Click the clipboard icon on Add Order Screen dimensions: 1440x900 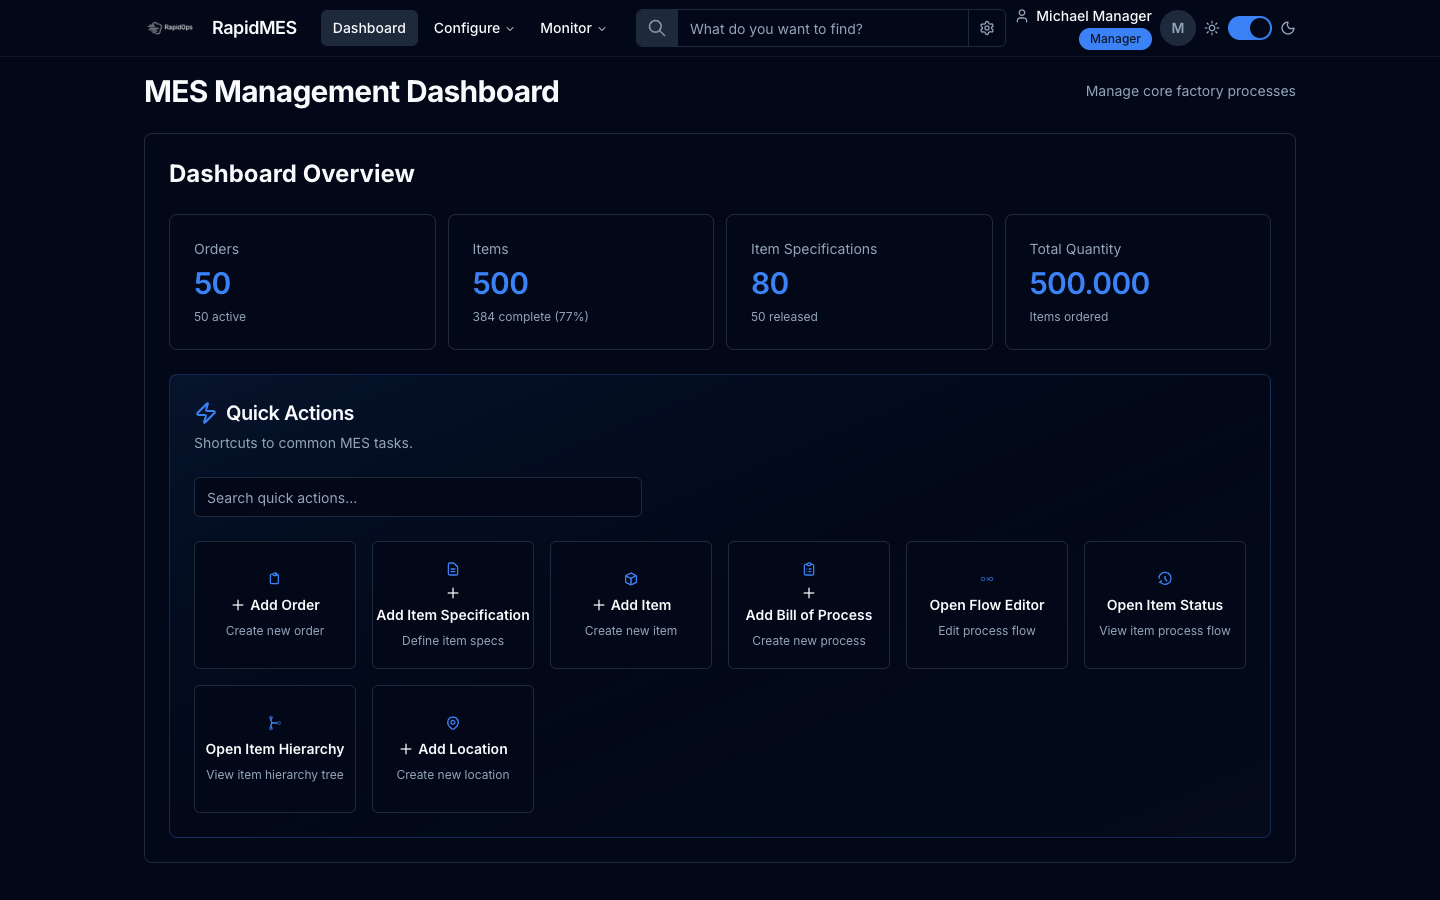click(275, 578)
